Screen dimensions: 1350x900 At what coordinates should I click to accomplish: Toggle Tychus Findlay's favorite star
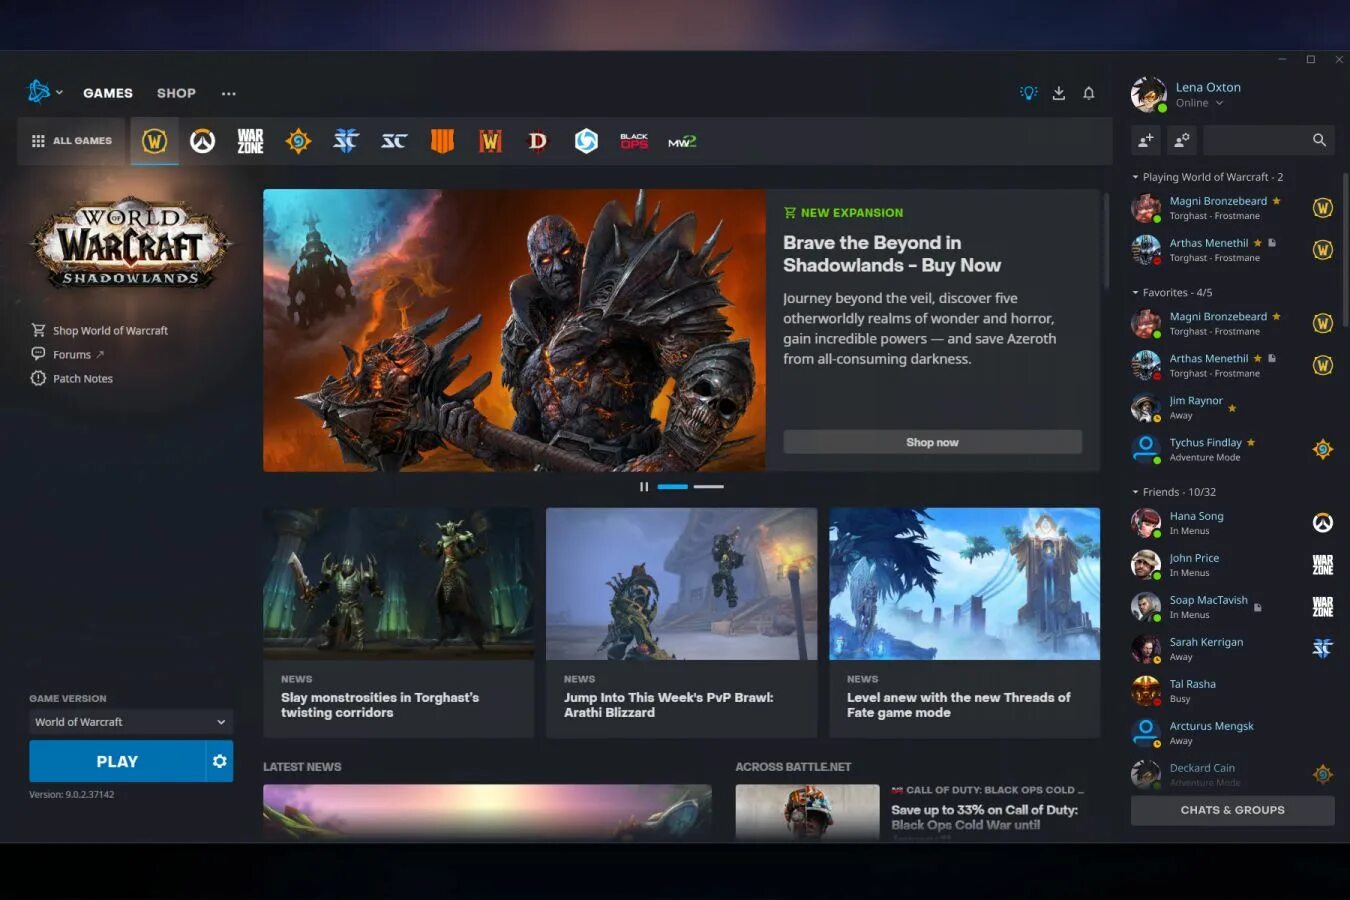click(1251, 442)
